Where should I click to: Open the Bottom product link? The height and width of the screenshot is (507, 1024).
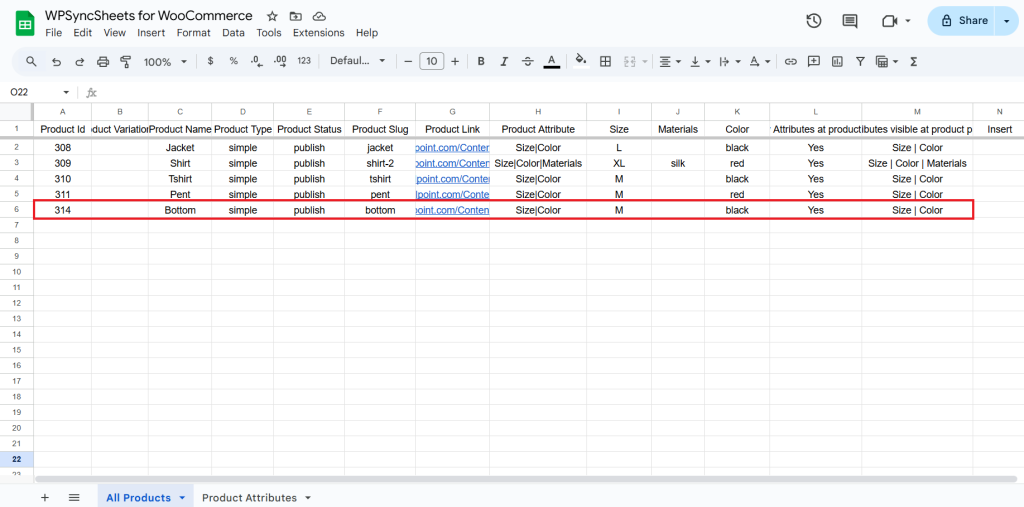tap(452, 210)
